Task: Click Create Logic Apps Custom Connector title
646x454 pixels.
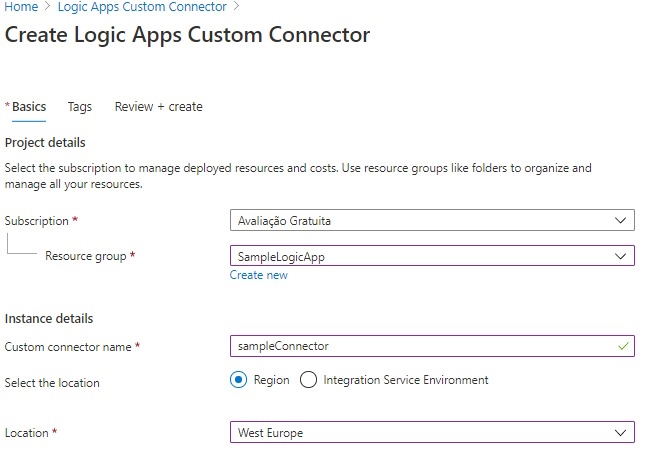Action: [x=187, y=35]
